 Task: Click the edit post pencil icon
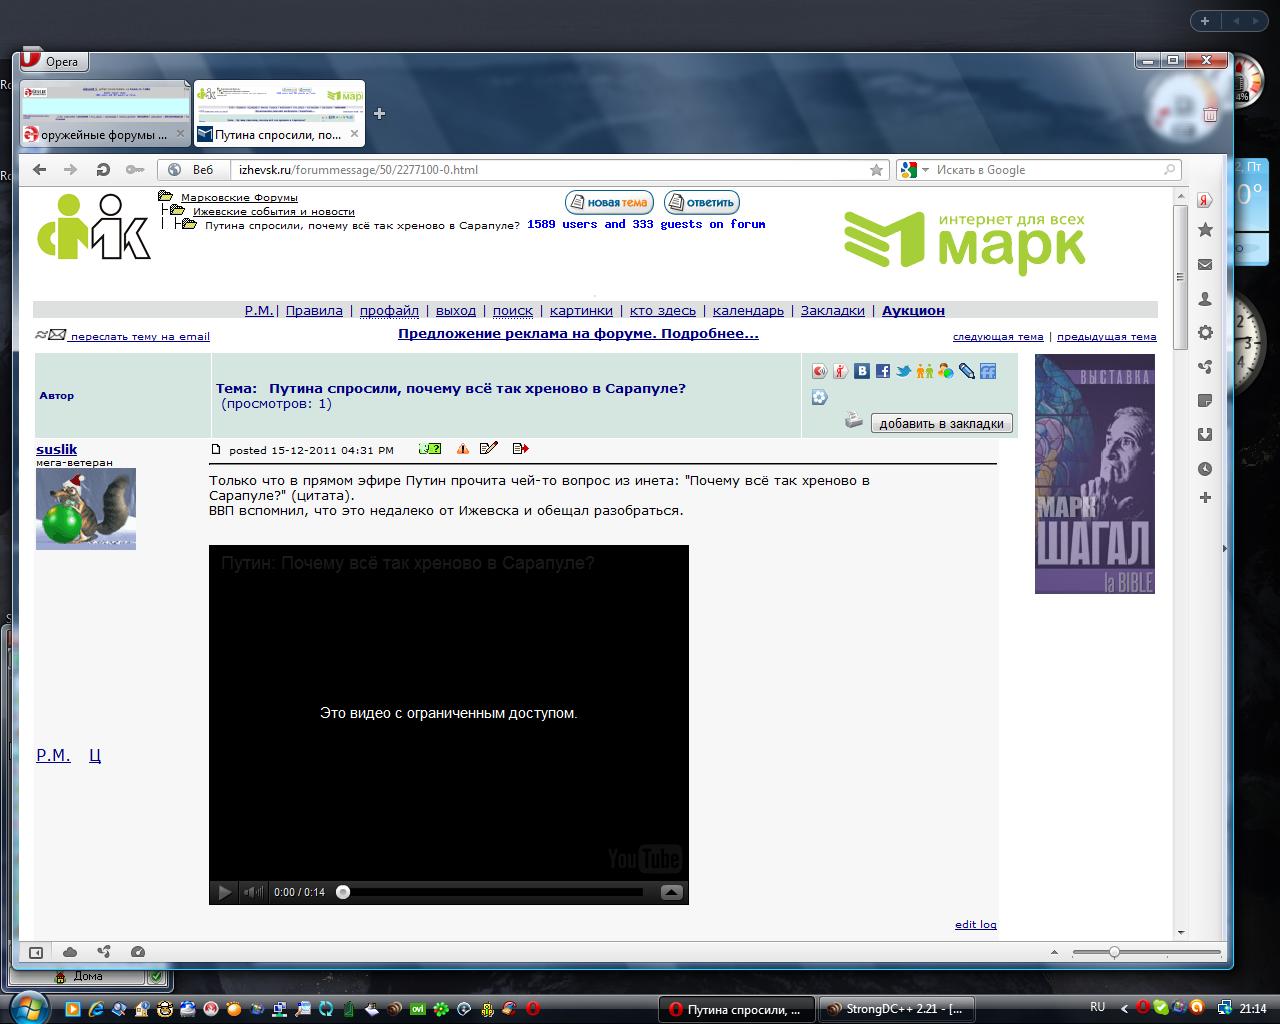click(x=489, y=449)
